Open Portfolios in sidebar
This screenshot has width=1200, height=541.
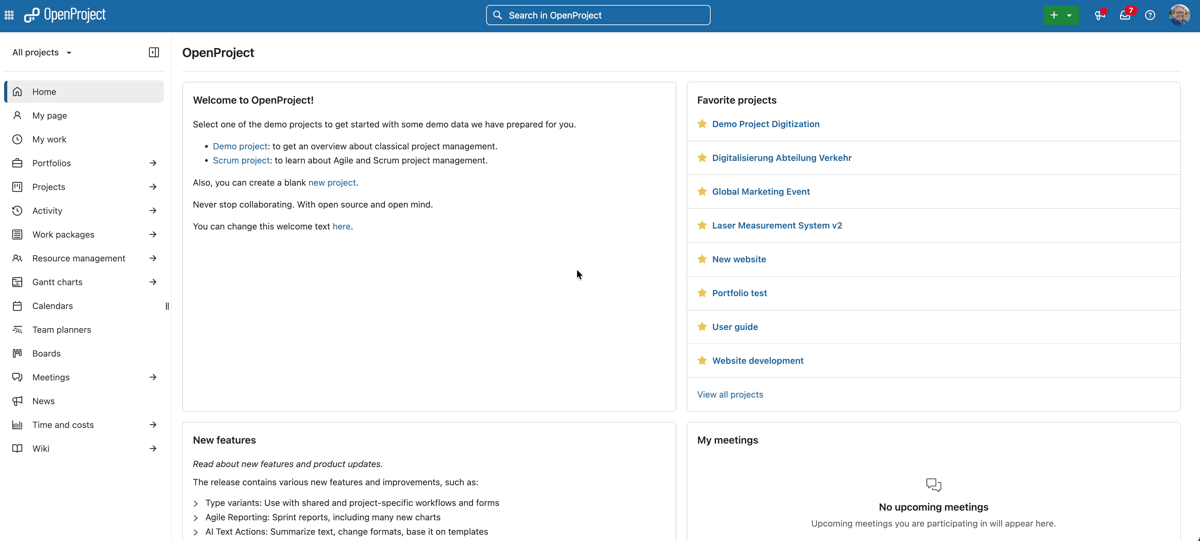[x=74, y=163]
